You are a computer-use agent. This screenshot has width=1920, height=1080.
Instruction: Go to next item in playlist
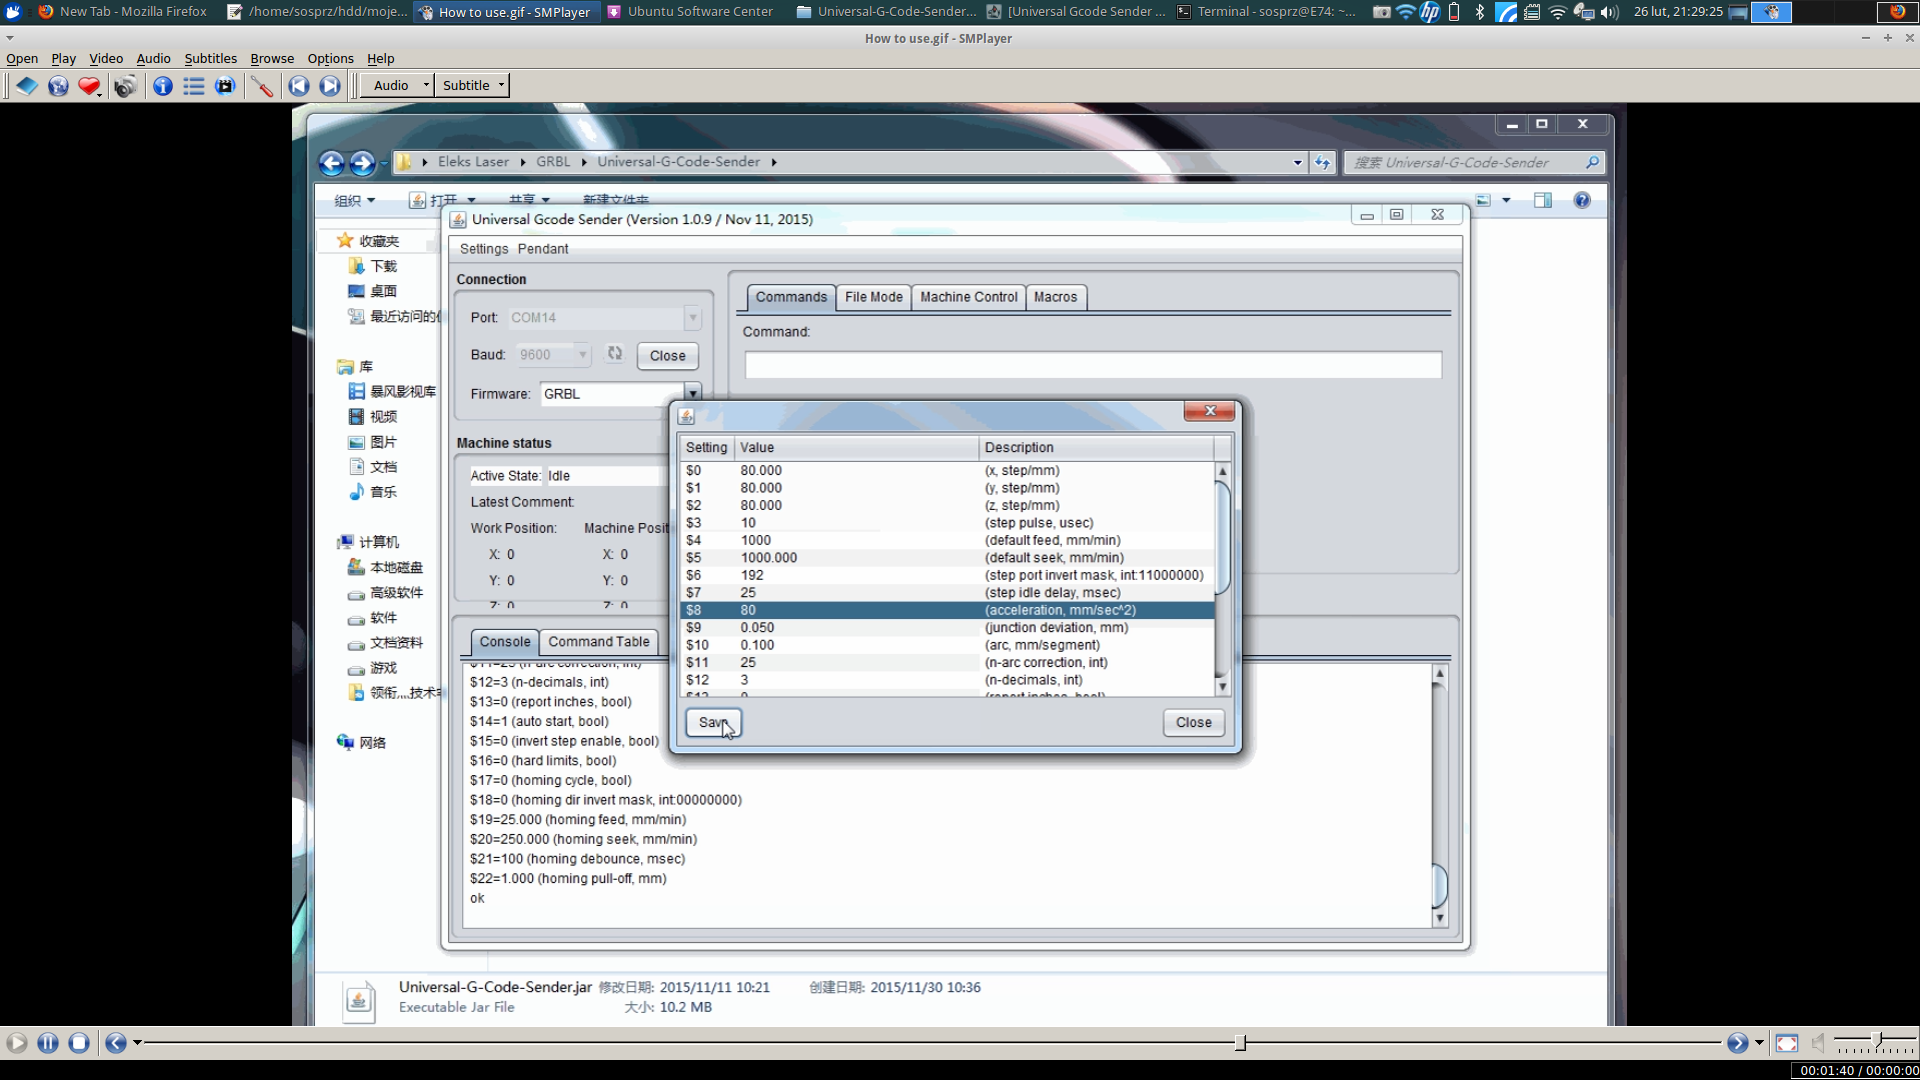330,86
